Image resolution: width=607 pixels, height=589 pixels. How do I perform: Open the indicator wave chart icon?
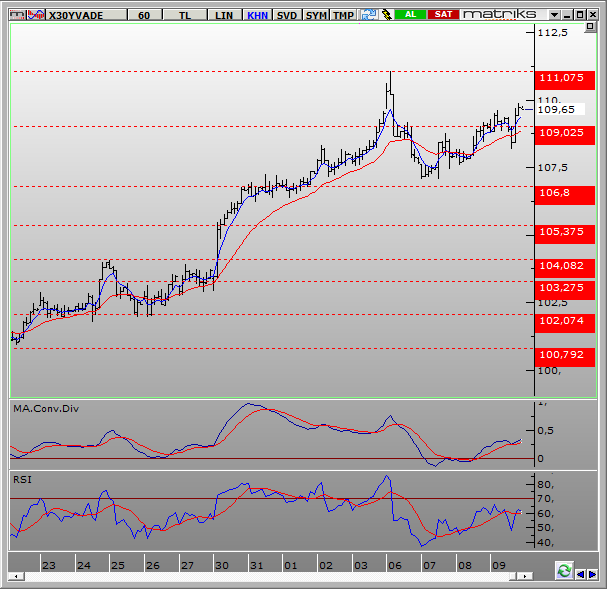(36, 15)
